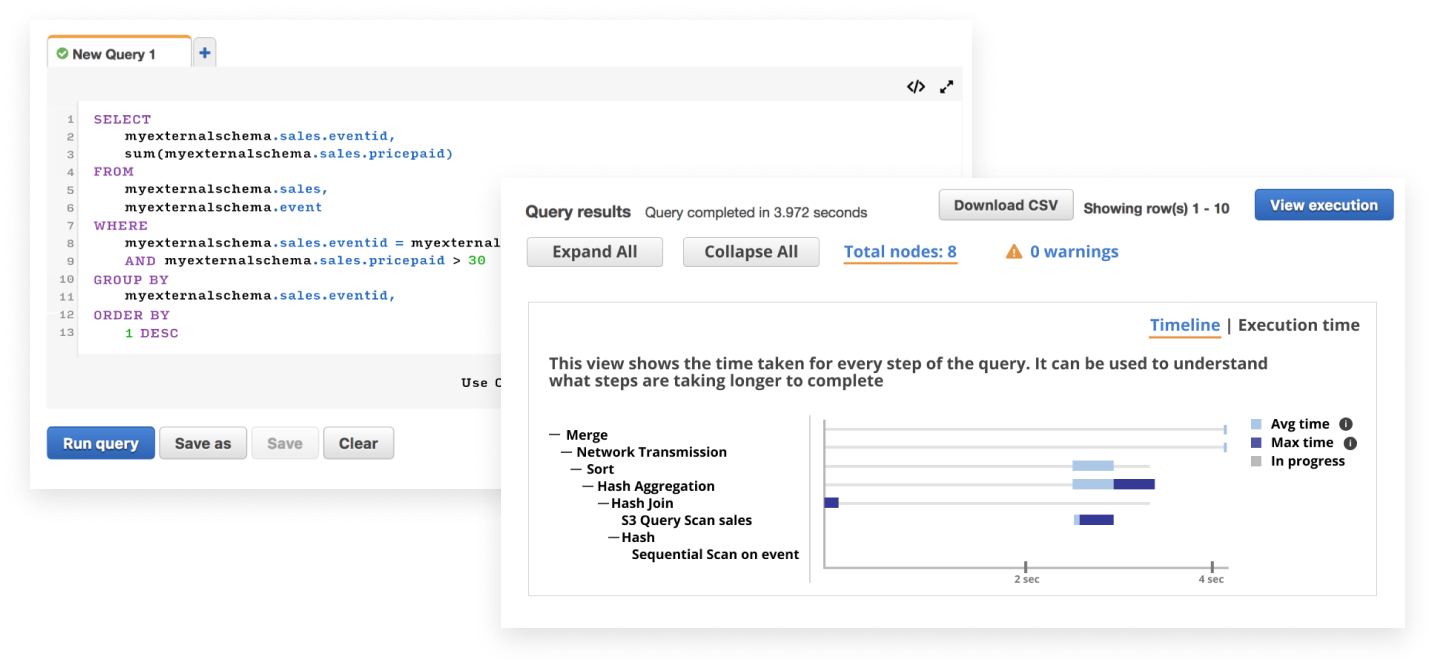
Task: Collapse the Sort tree node
Action: pyautogui.click(x=576, y=469)
